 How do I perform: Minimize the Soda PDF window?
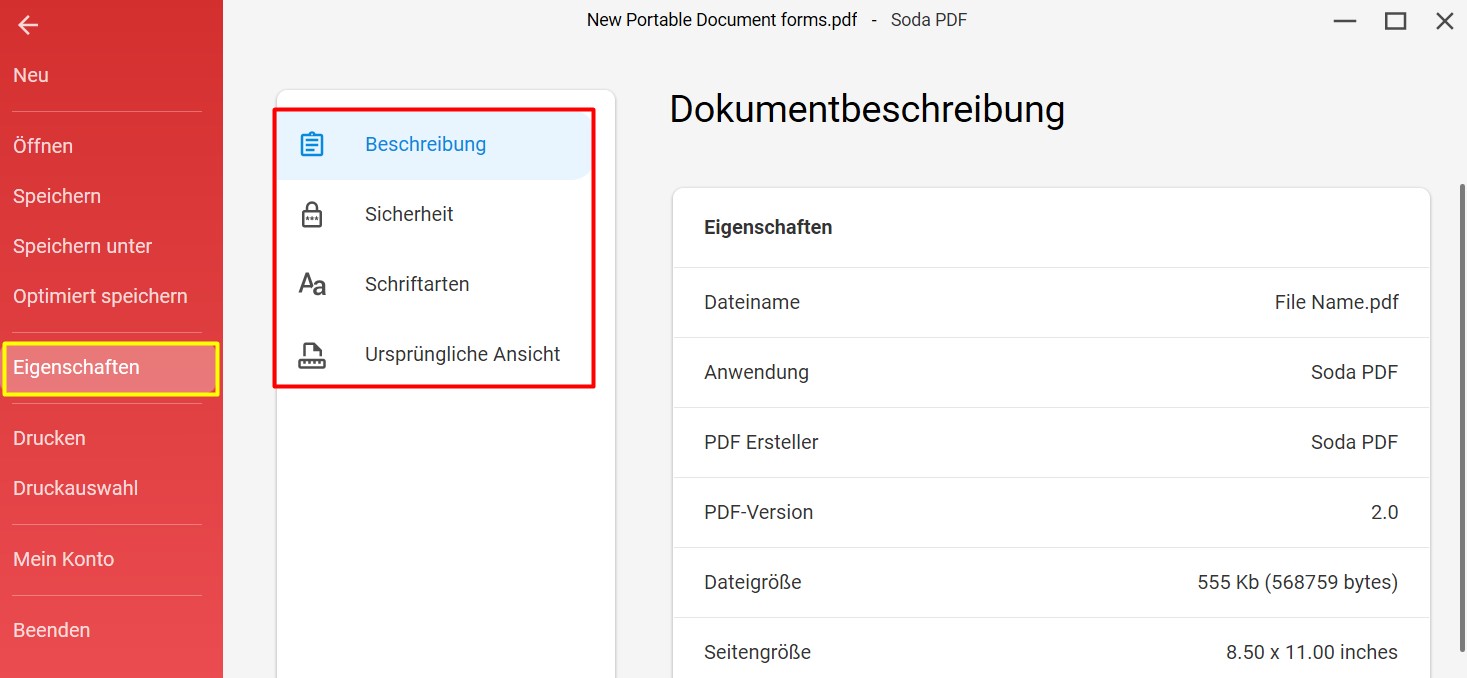tap(1346, 20)
